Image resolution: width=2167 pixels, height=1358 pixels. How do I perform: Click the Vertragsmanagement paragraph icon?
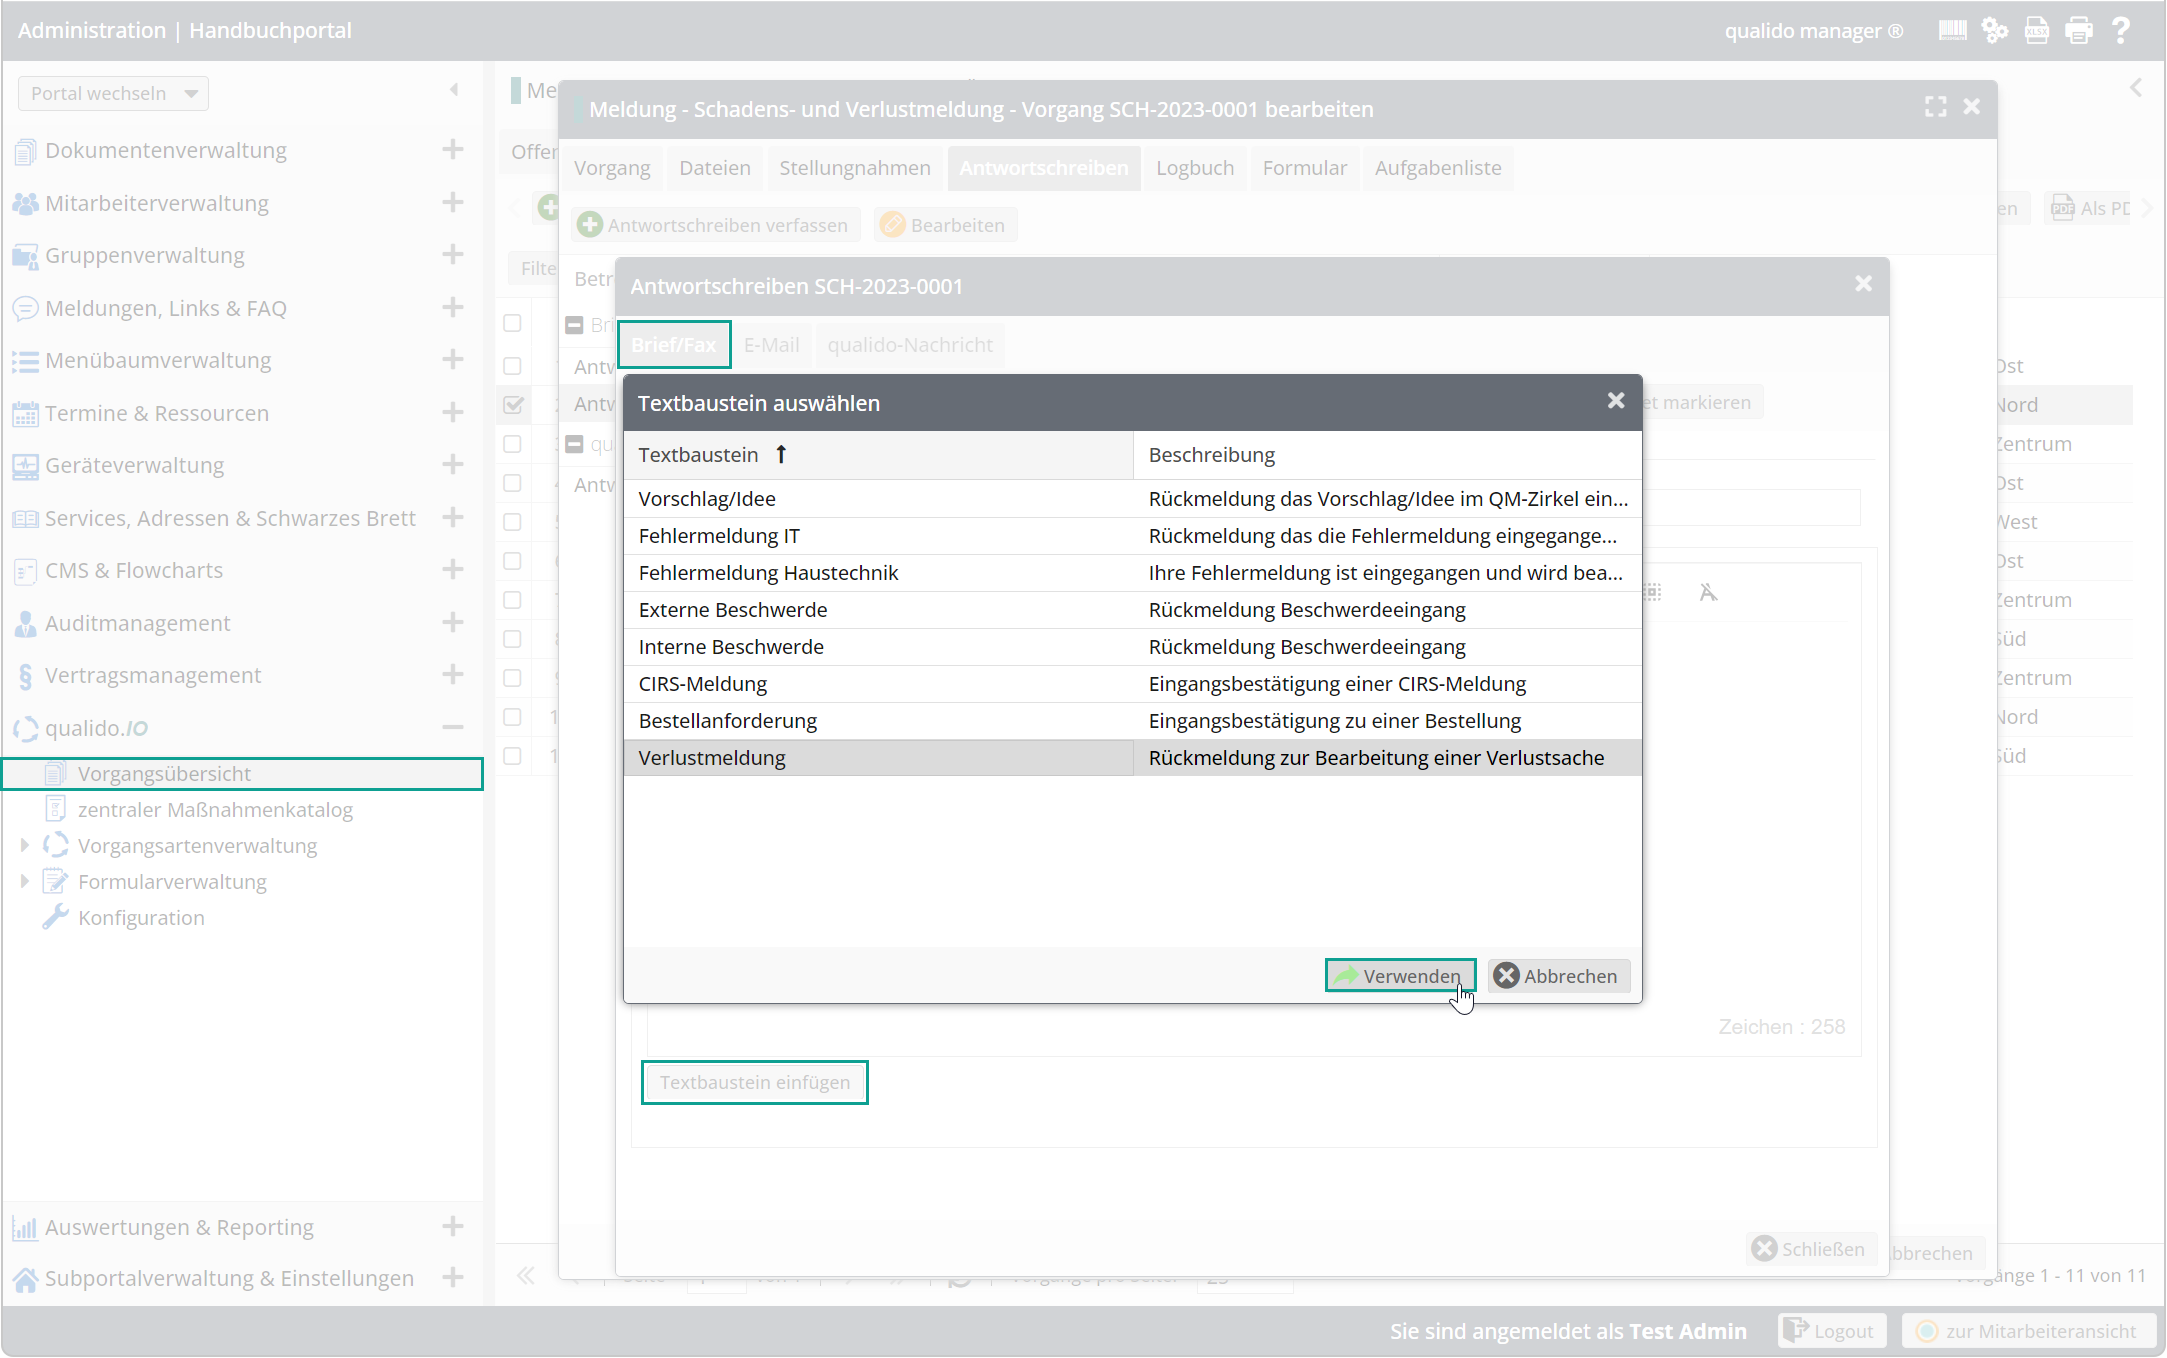tap(25, 676)
